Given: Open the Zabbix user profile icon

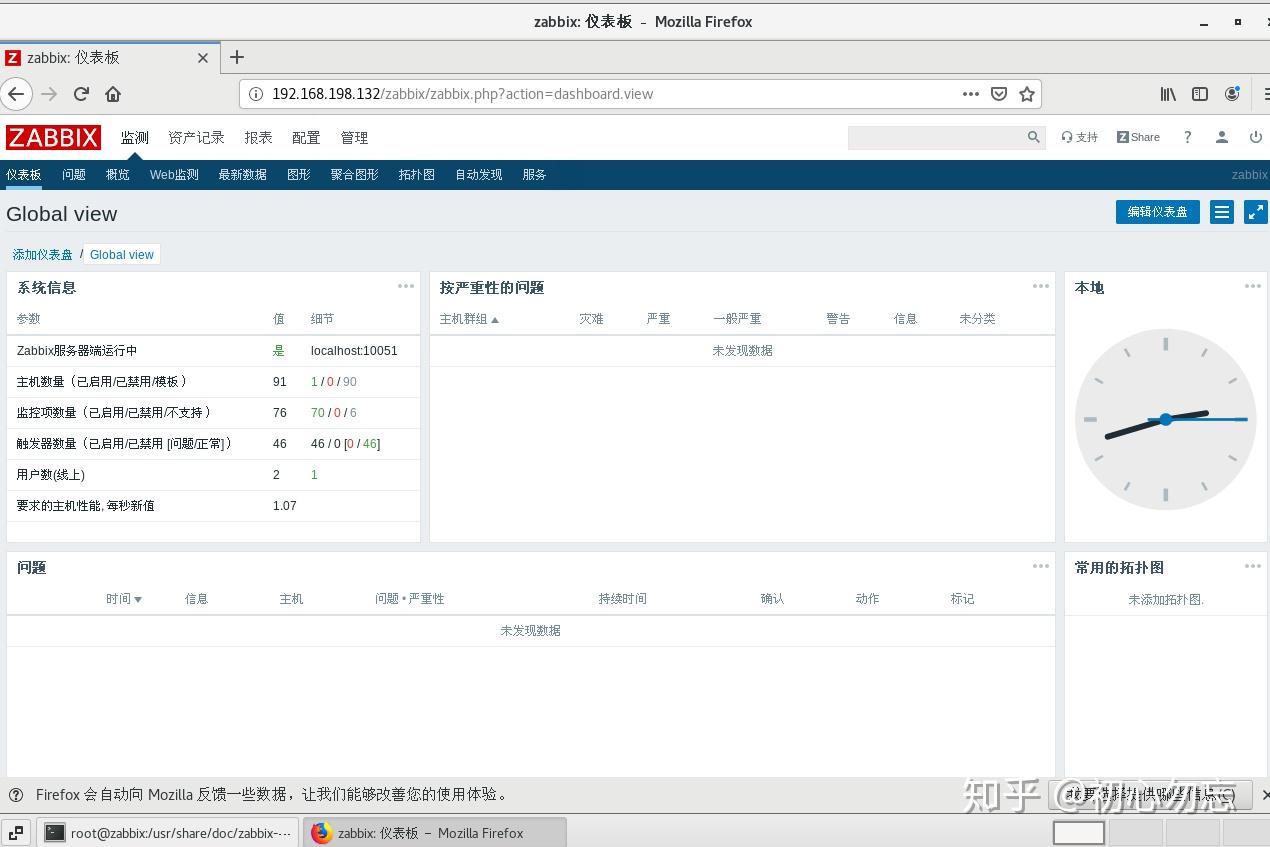Looking at the screenshot, I should click(1222, 137).
